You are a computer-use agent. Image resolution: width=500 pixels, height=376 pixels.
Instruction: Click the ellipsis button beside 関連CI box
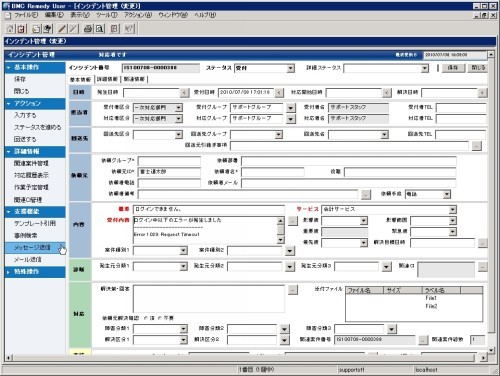click(x=482, y=267)
